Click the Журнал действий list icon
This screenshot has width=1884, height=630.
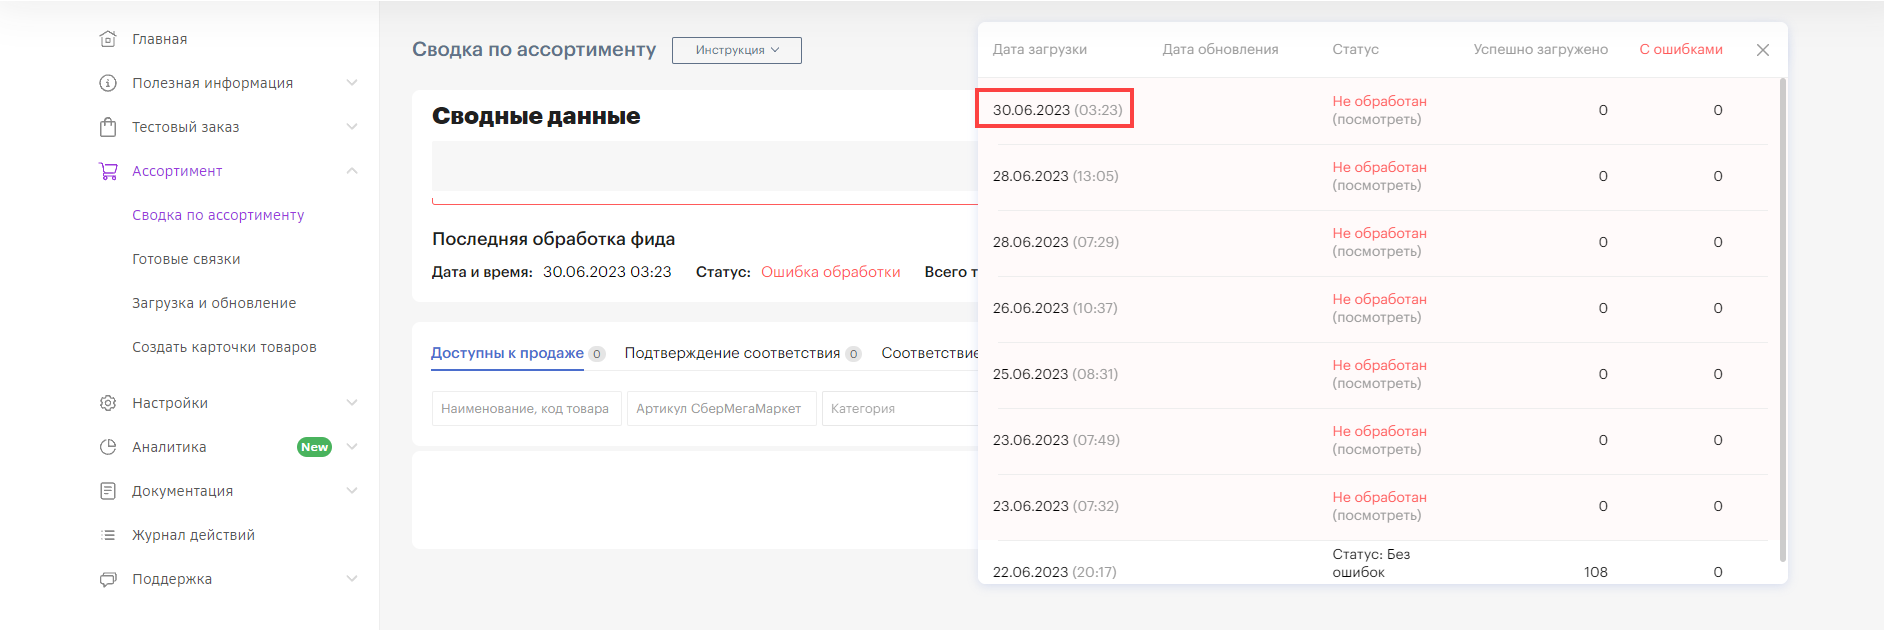point(108,535)
